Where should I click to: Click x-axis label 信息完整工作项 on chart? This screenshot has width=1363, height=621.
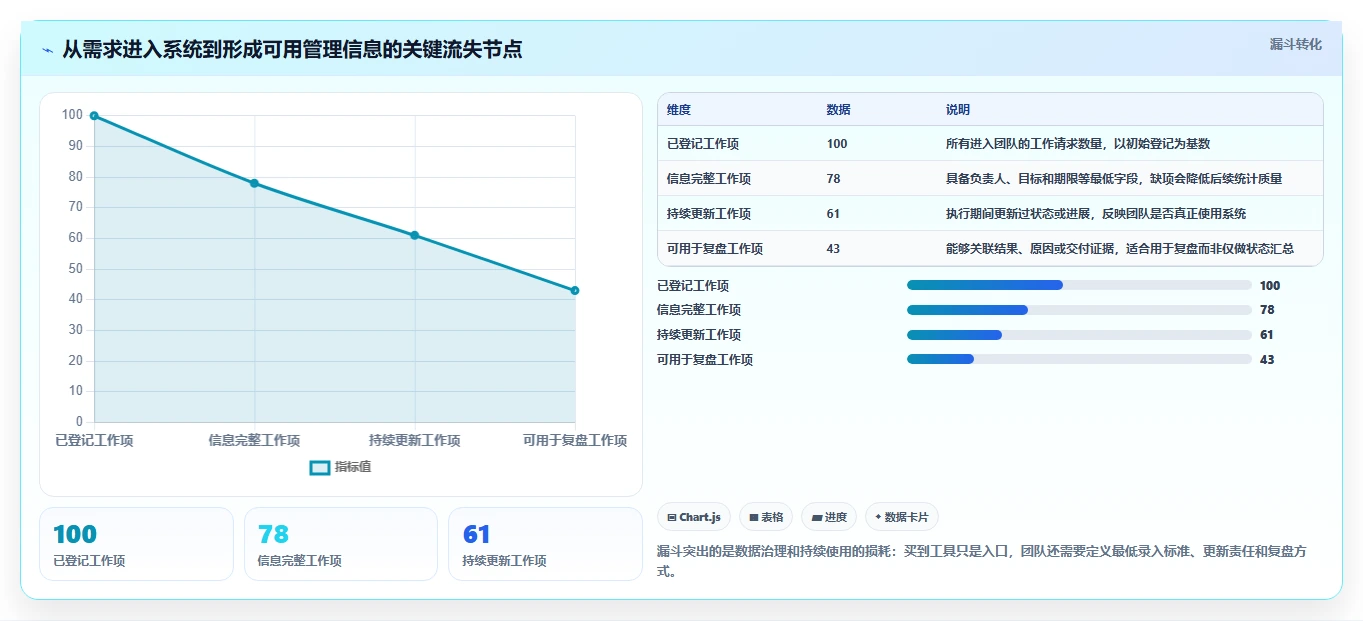coord(254,440)
